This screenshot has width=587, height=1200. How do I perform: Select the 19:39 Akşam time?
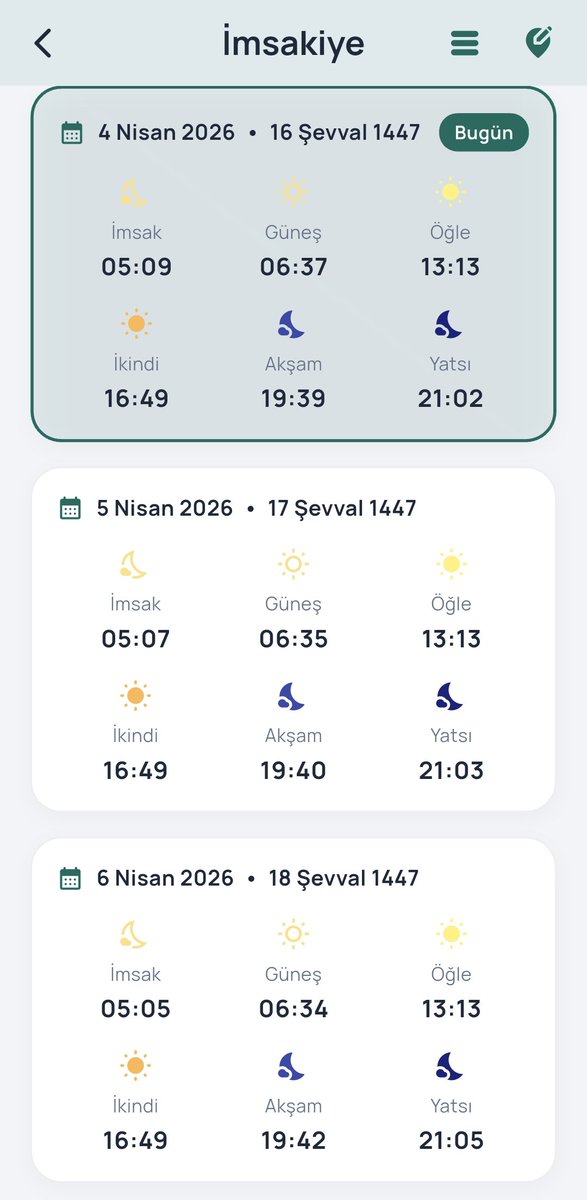293,399
